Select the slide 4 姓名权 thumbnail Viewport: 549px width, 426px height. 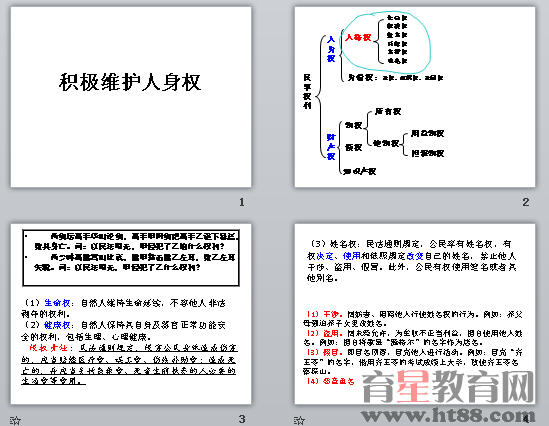(415, 314)
